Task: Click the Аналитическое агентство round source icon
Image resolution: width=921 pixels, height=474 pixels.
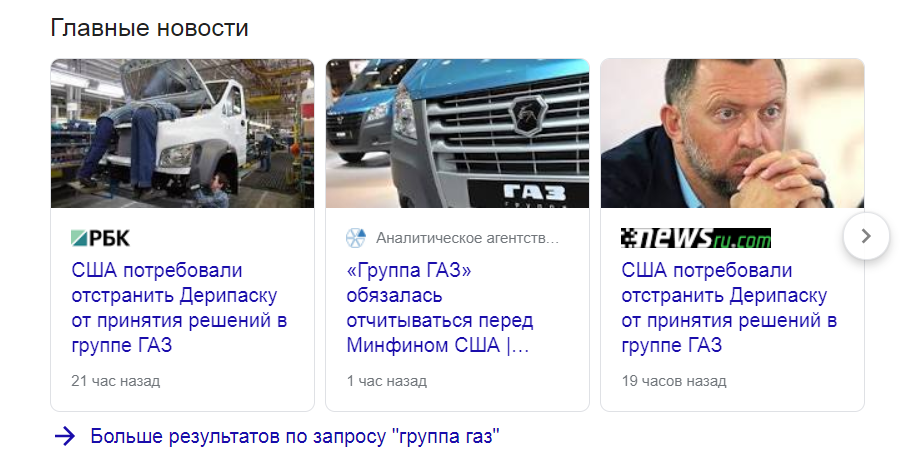Action: 356,238
